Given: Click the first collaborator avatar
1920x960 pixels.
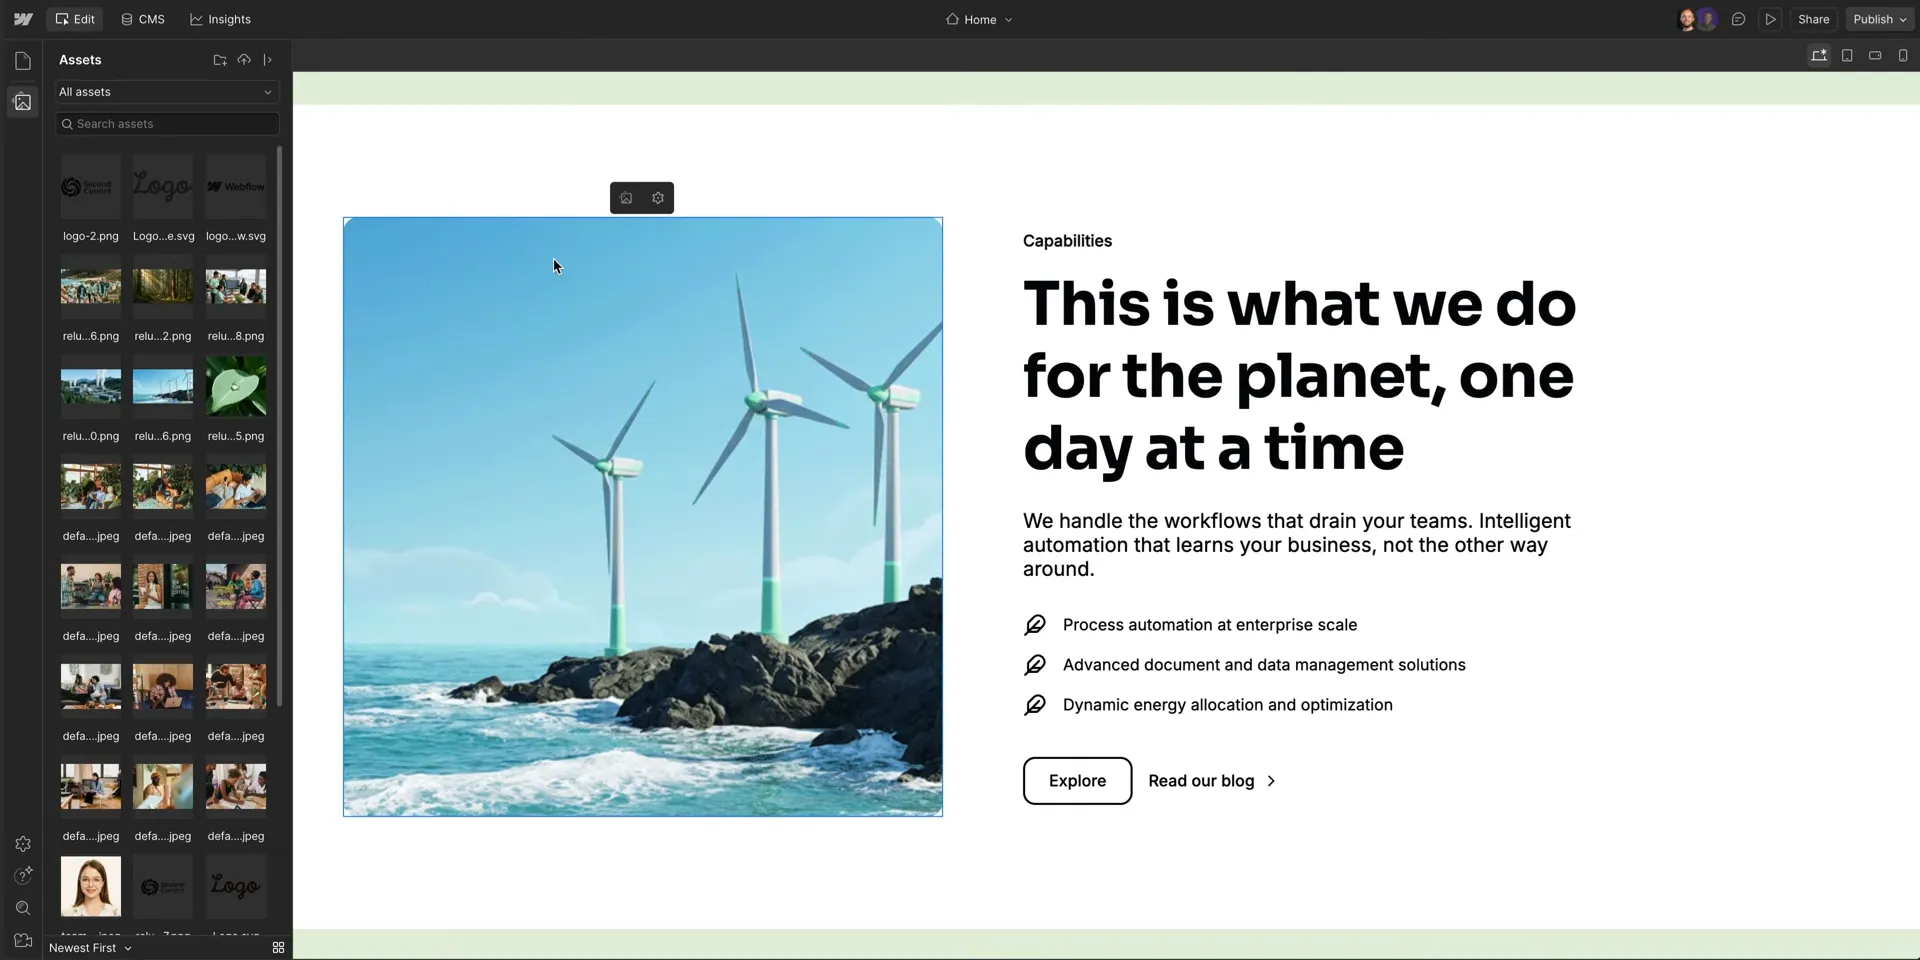Looking at the screenshot, I should tap(1687, 19).
